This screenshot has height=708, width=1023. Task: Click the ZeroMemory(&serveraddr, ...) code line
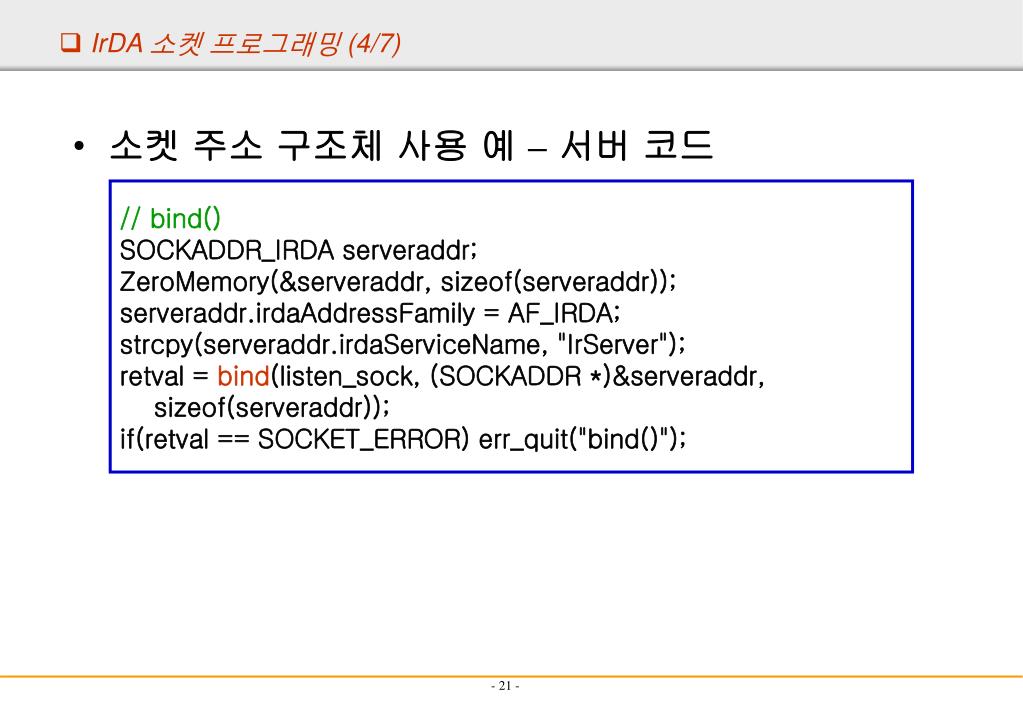pos(398,282)
